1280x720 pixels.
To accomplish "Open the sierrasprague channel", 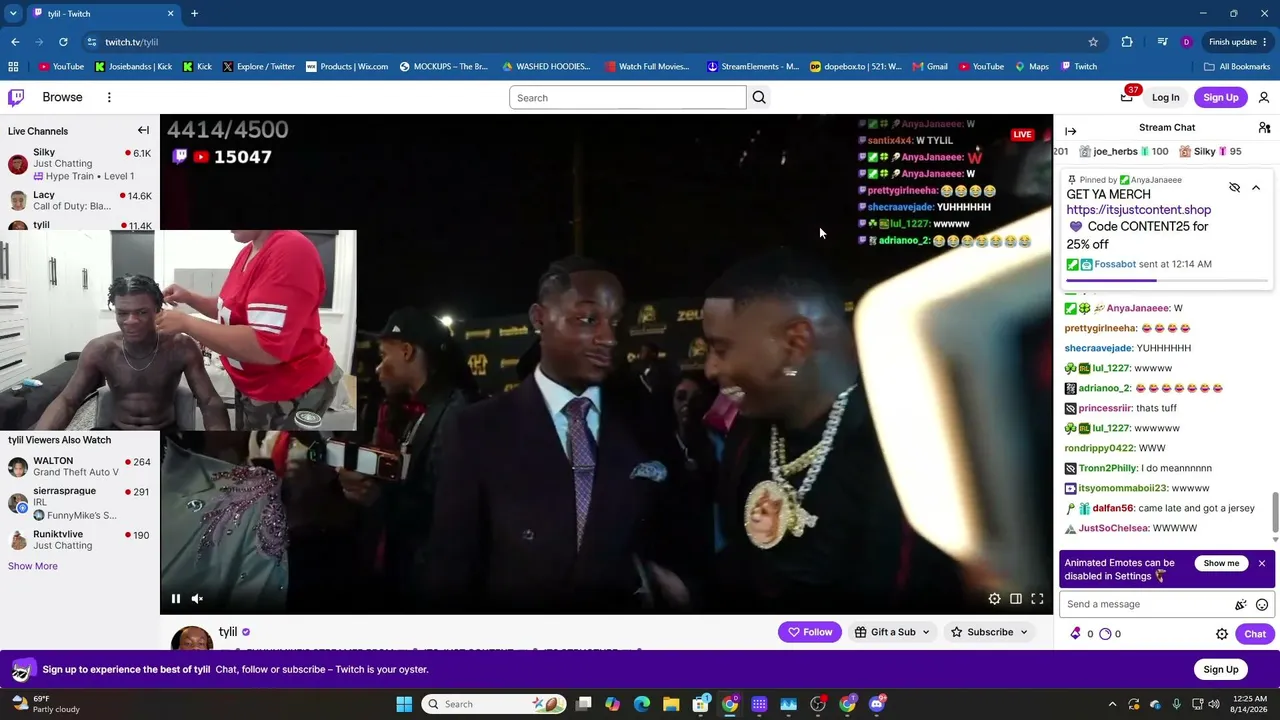I will click(x=80, y=503).
